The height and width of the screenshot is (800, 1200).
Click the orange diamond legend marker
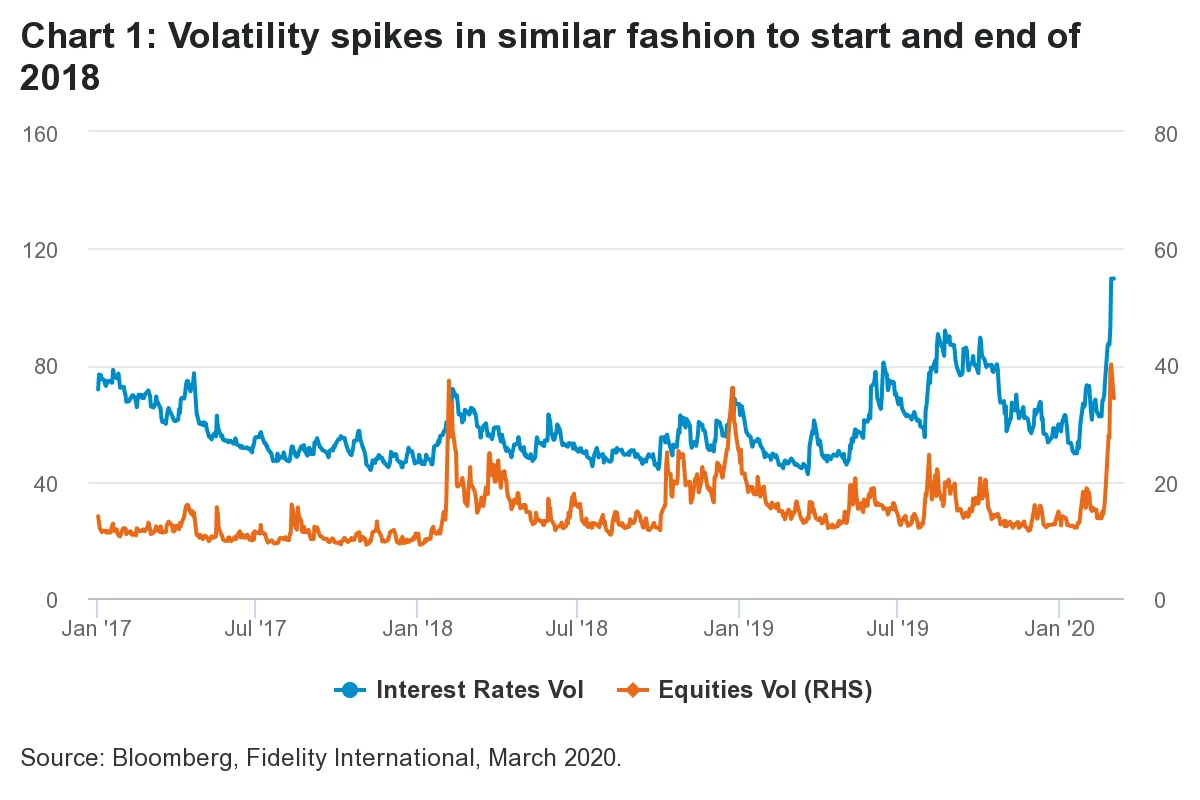point(633,690)
